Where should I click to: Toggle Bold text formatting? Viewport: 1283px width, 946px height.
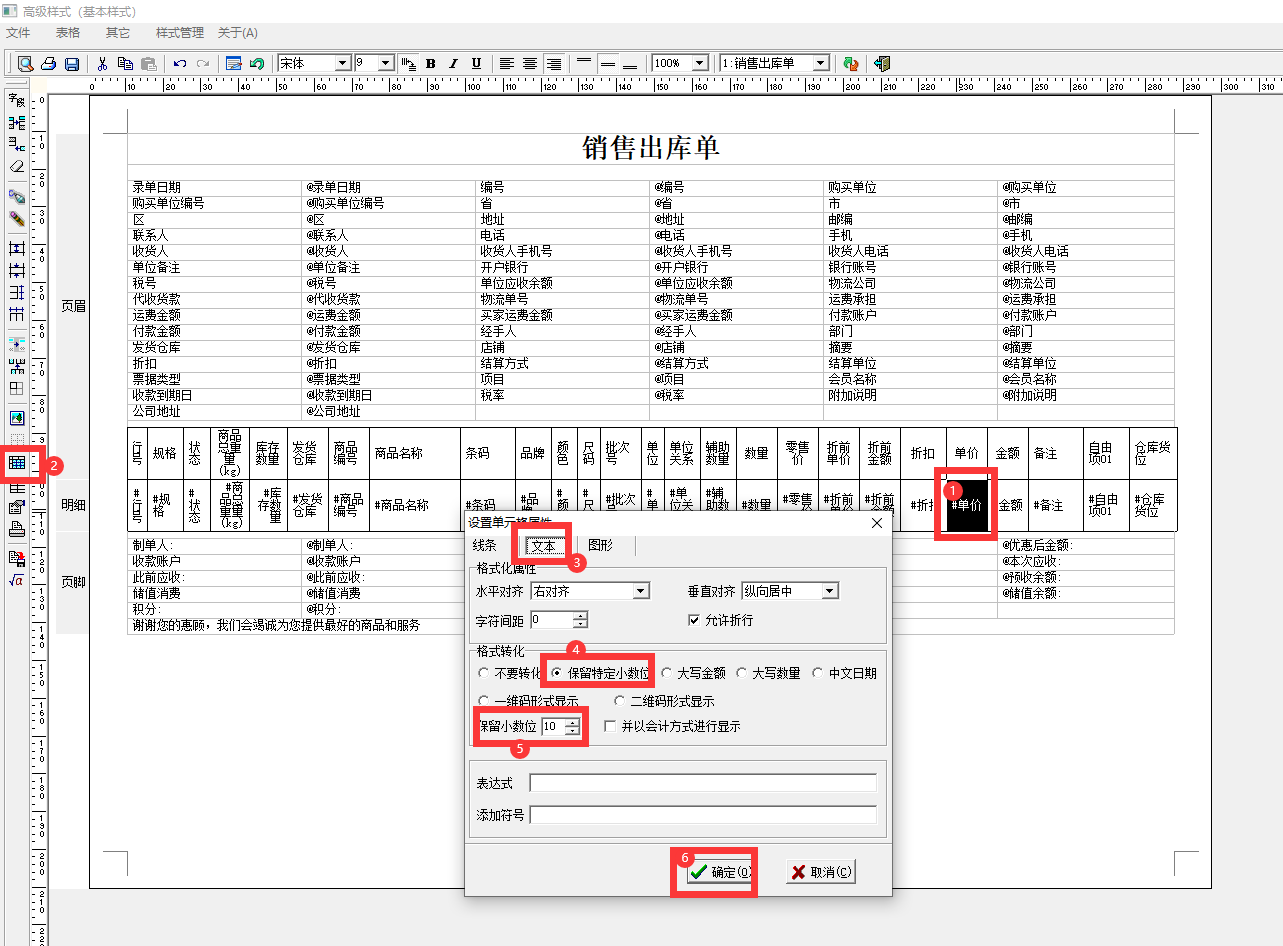(x=431, y=63)
